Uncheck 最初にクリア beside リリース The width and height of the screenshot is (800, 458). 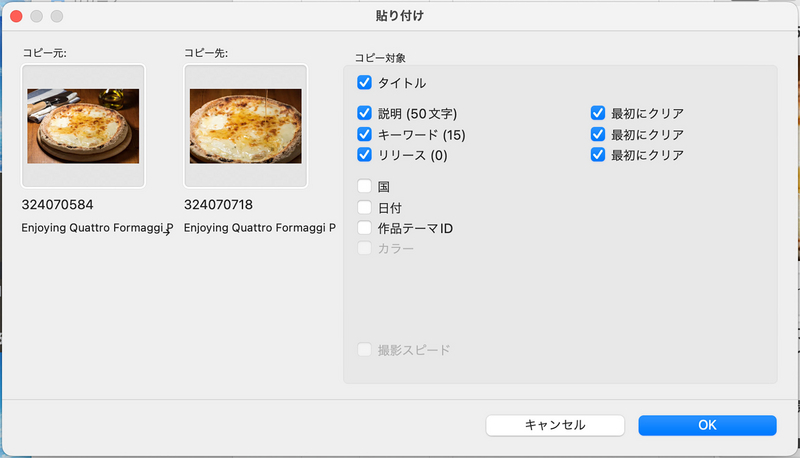tap(598, 155)
